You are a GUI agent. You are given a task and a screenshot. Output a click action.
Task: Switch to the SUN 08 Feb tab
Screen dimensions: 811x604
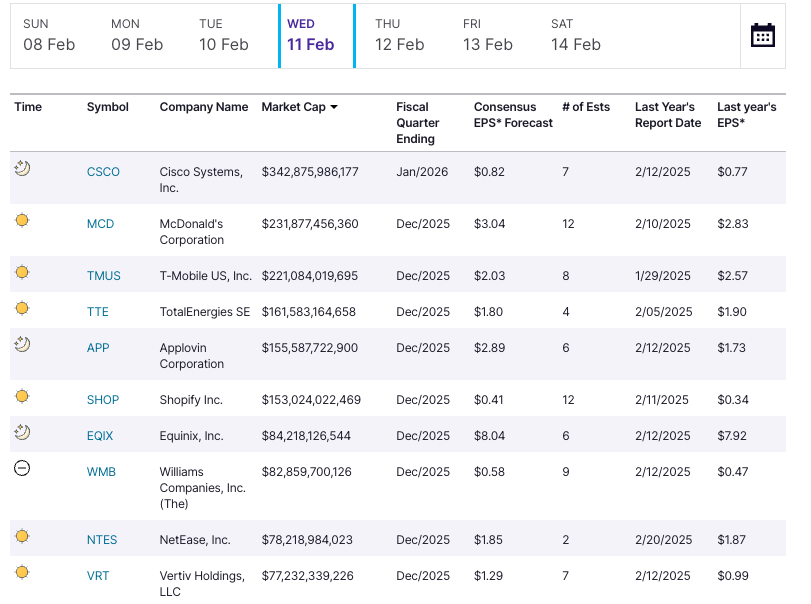pos(49,34)
